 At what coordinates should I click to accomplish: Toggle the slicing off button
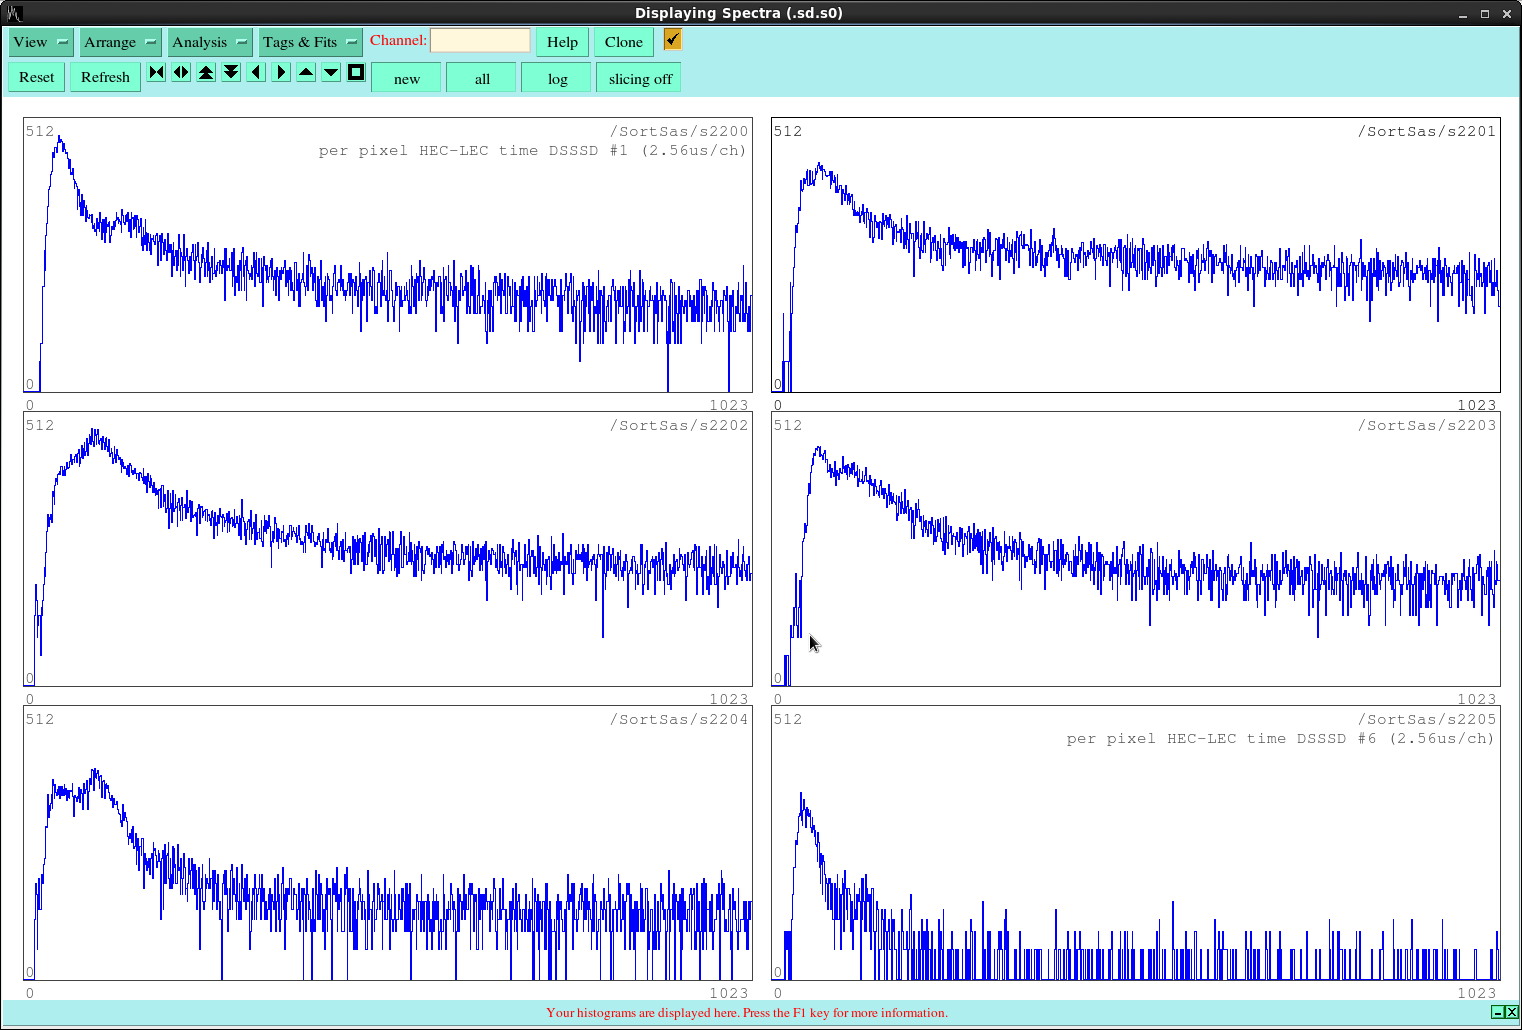click(640, 78)
